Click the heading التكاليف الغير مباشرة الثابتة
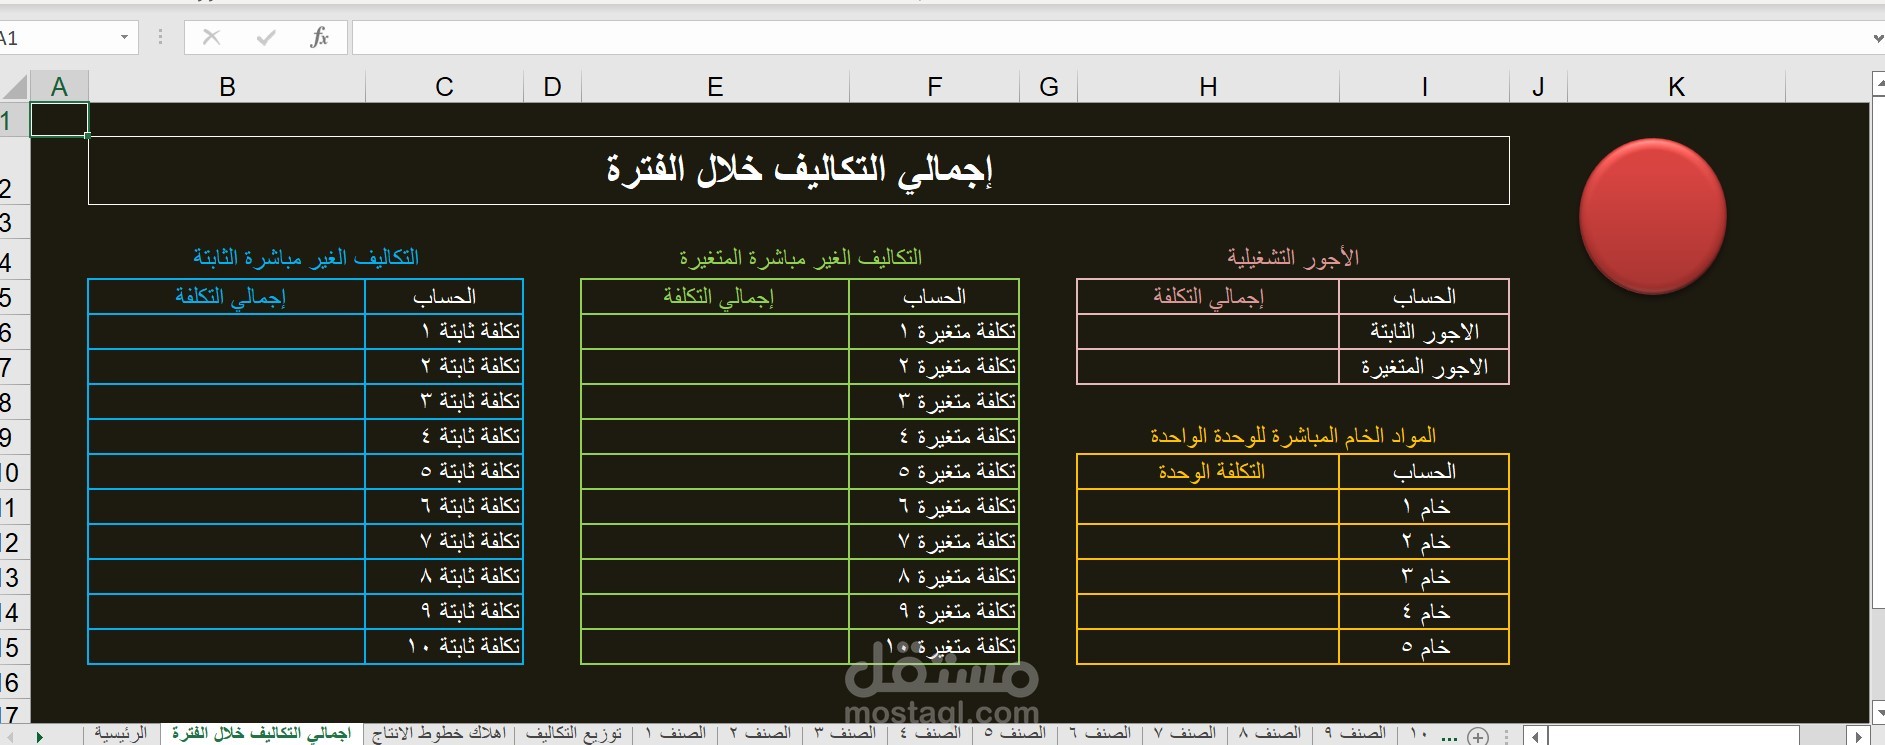1885x745 pixels. (x=306, y=258)
